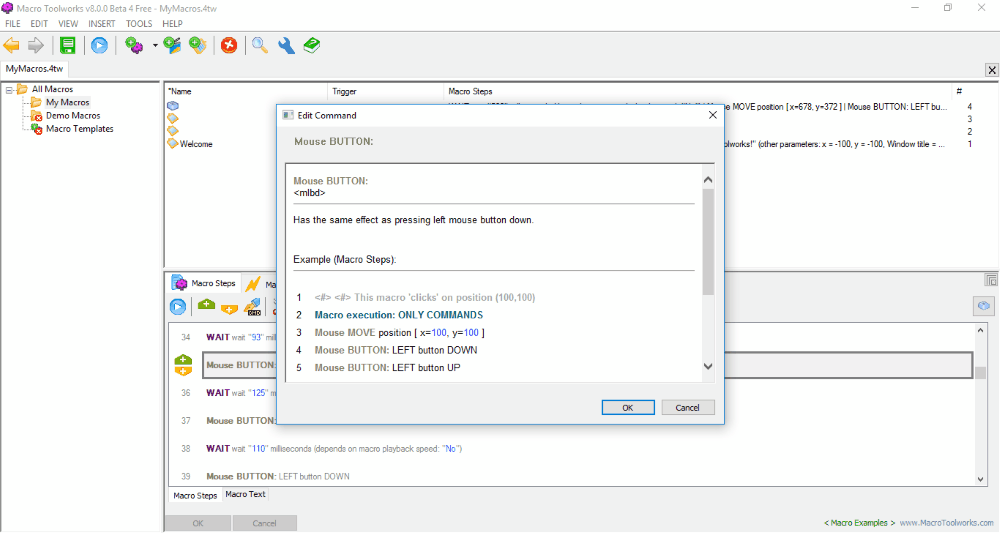
Task: Click the down arrow of macro steps scrollbar
Action: click(x=981, y=479)
